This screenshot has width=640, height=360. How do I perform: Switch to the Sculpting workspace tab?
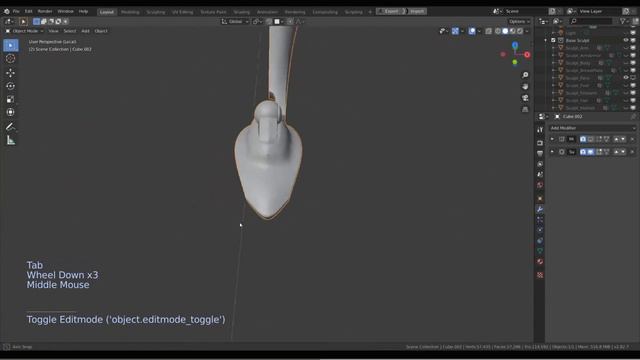point(156,12)
